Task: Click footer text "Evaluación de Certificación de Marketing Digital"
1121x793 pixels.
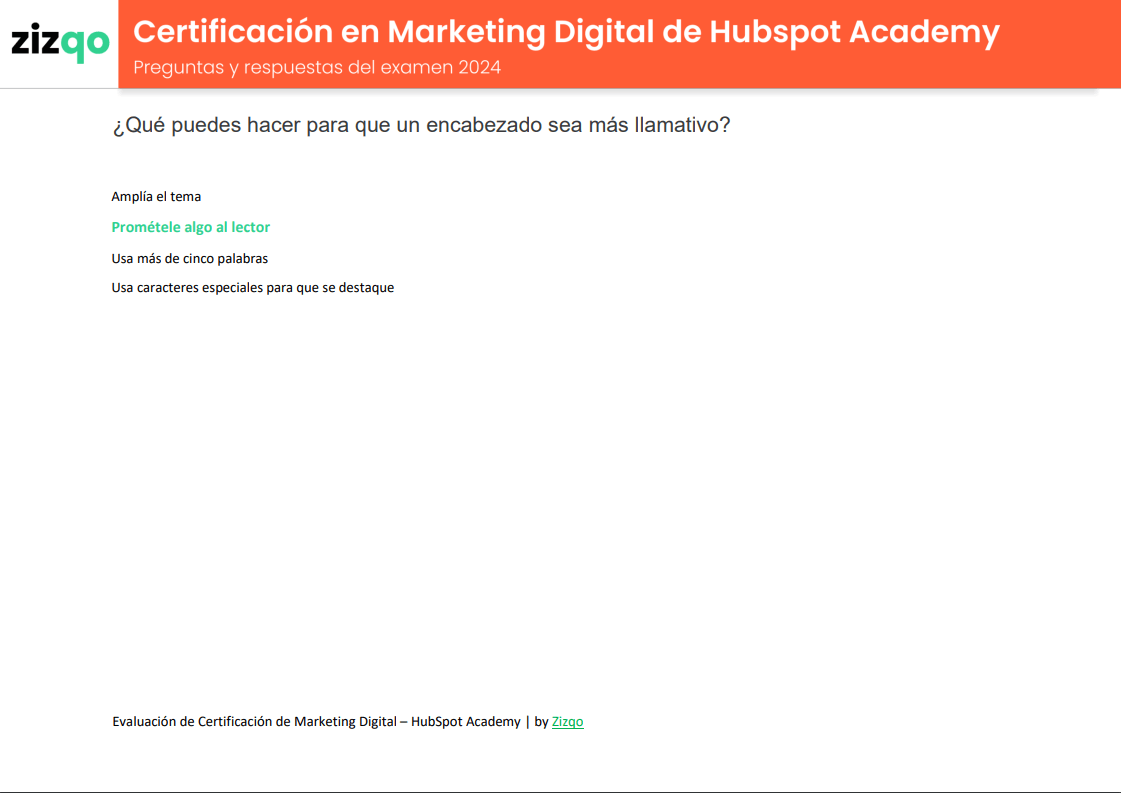Action: pyautogui.click(x=255, y=721)
